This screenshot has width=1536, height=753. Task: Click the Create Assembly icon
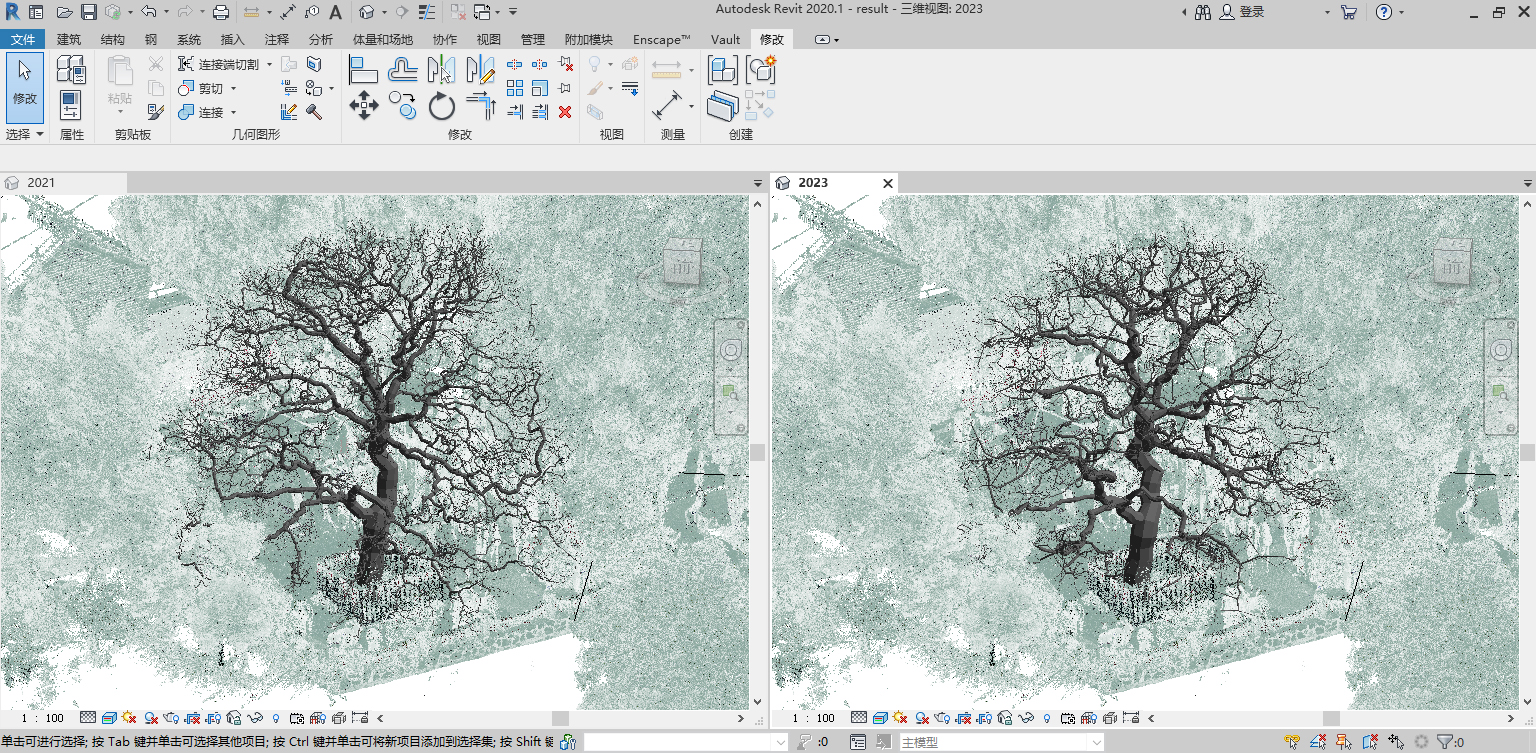point(723,70)
